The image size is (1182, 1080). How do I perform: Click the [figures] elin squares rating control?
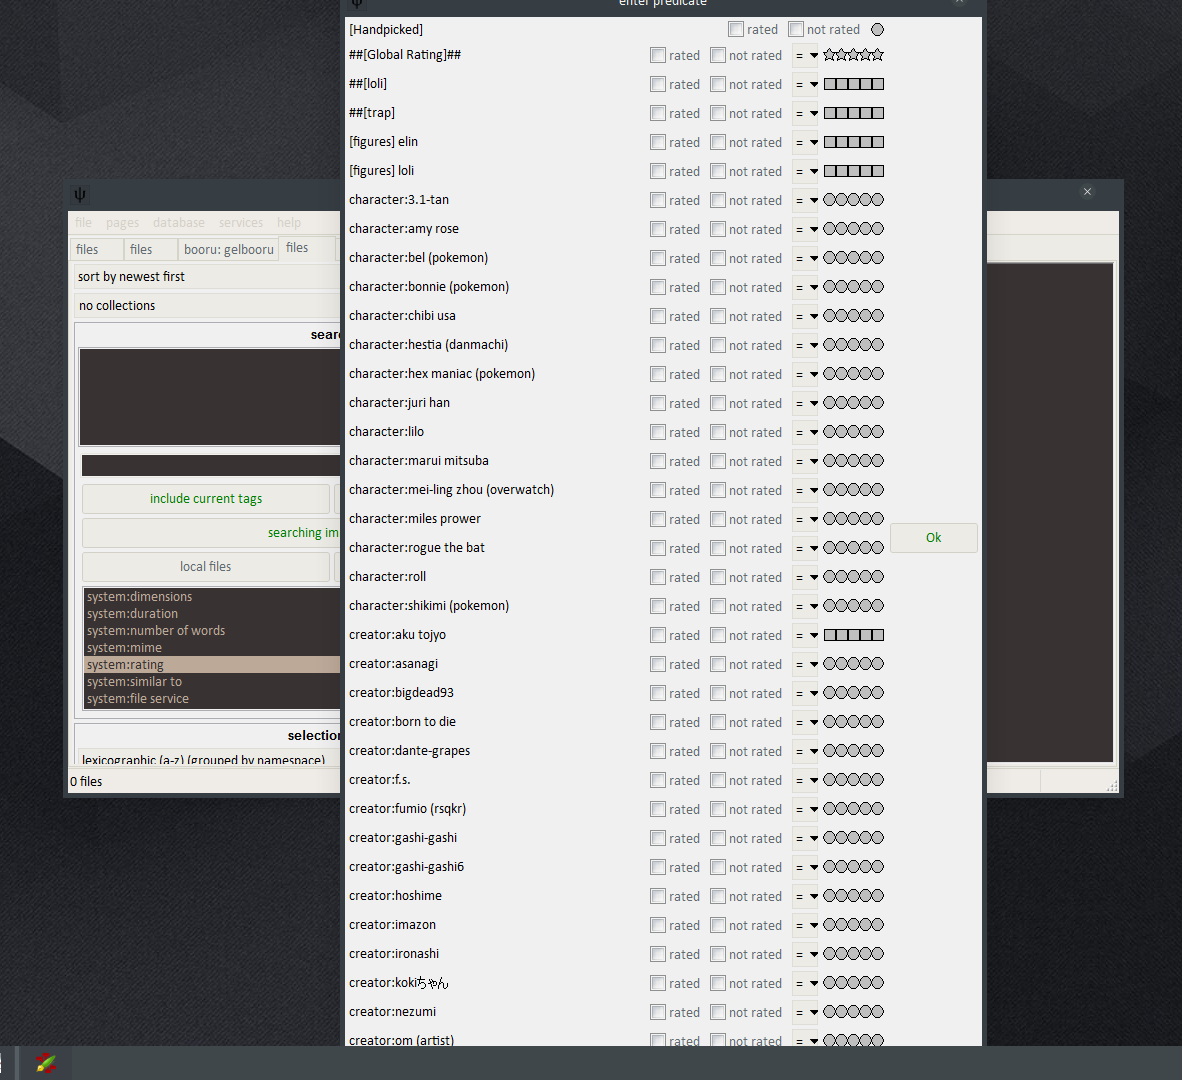853,142
